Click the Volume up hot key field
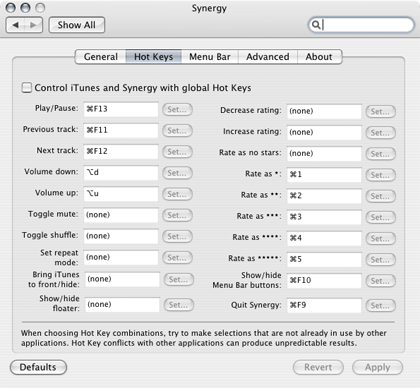This screenshot has width=420, height=388. click(121, 194)
